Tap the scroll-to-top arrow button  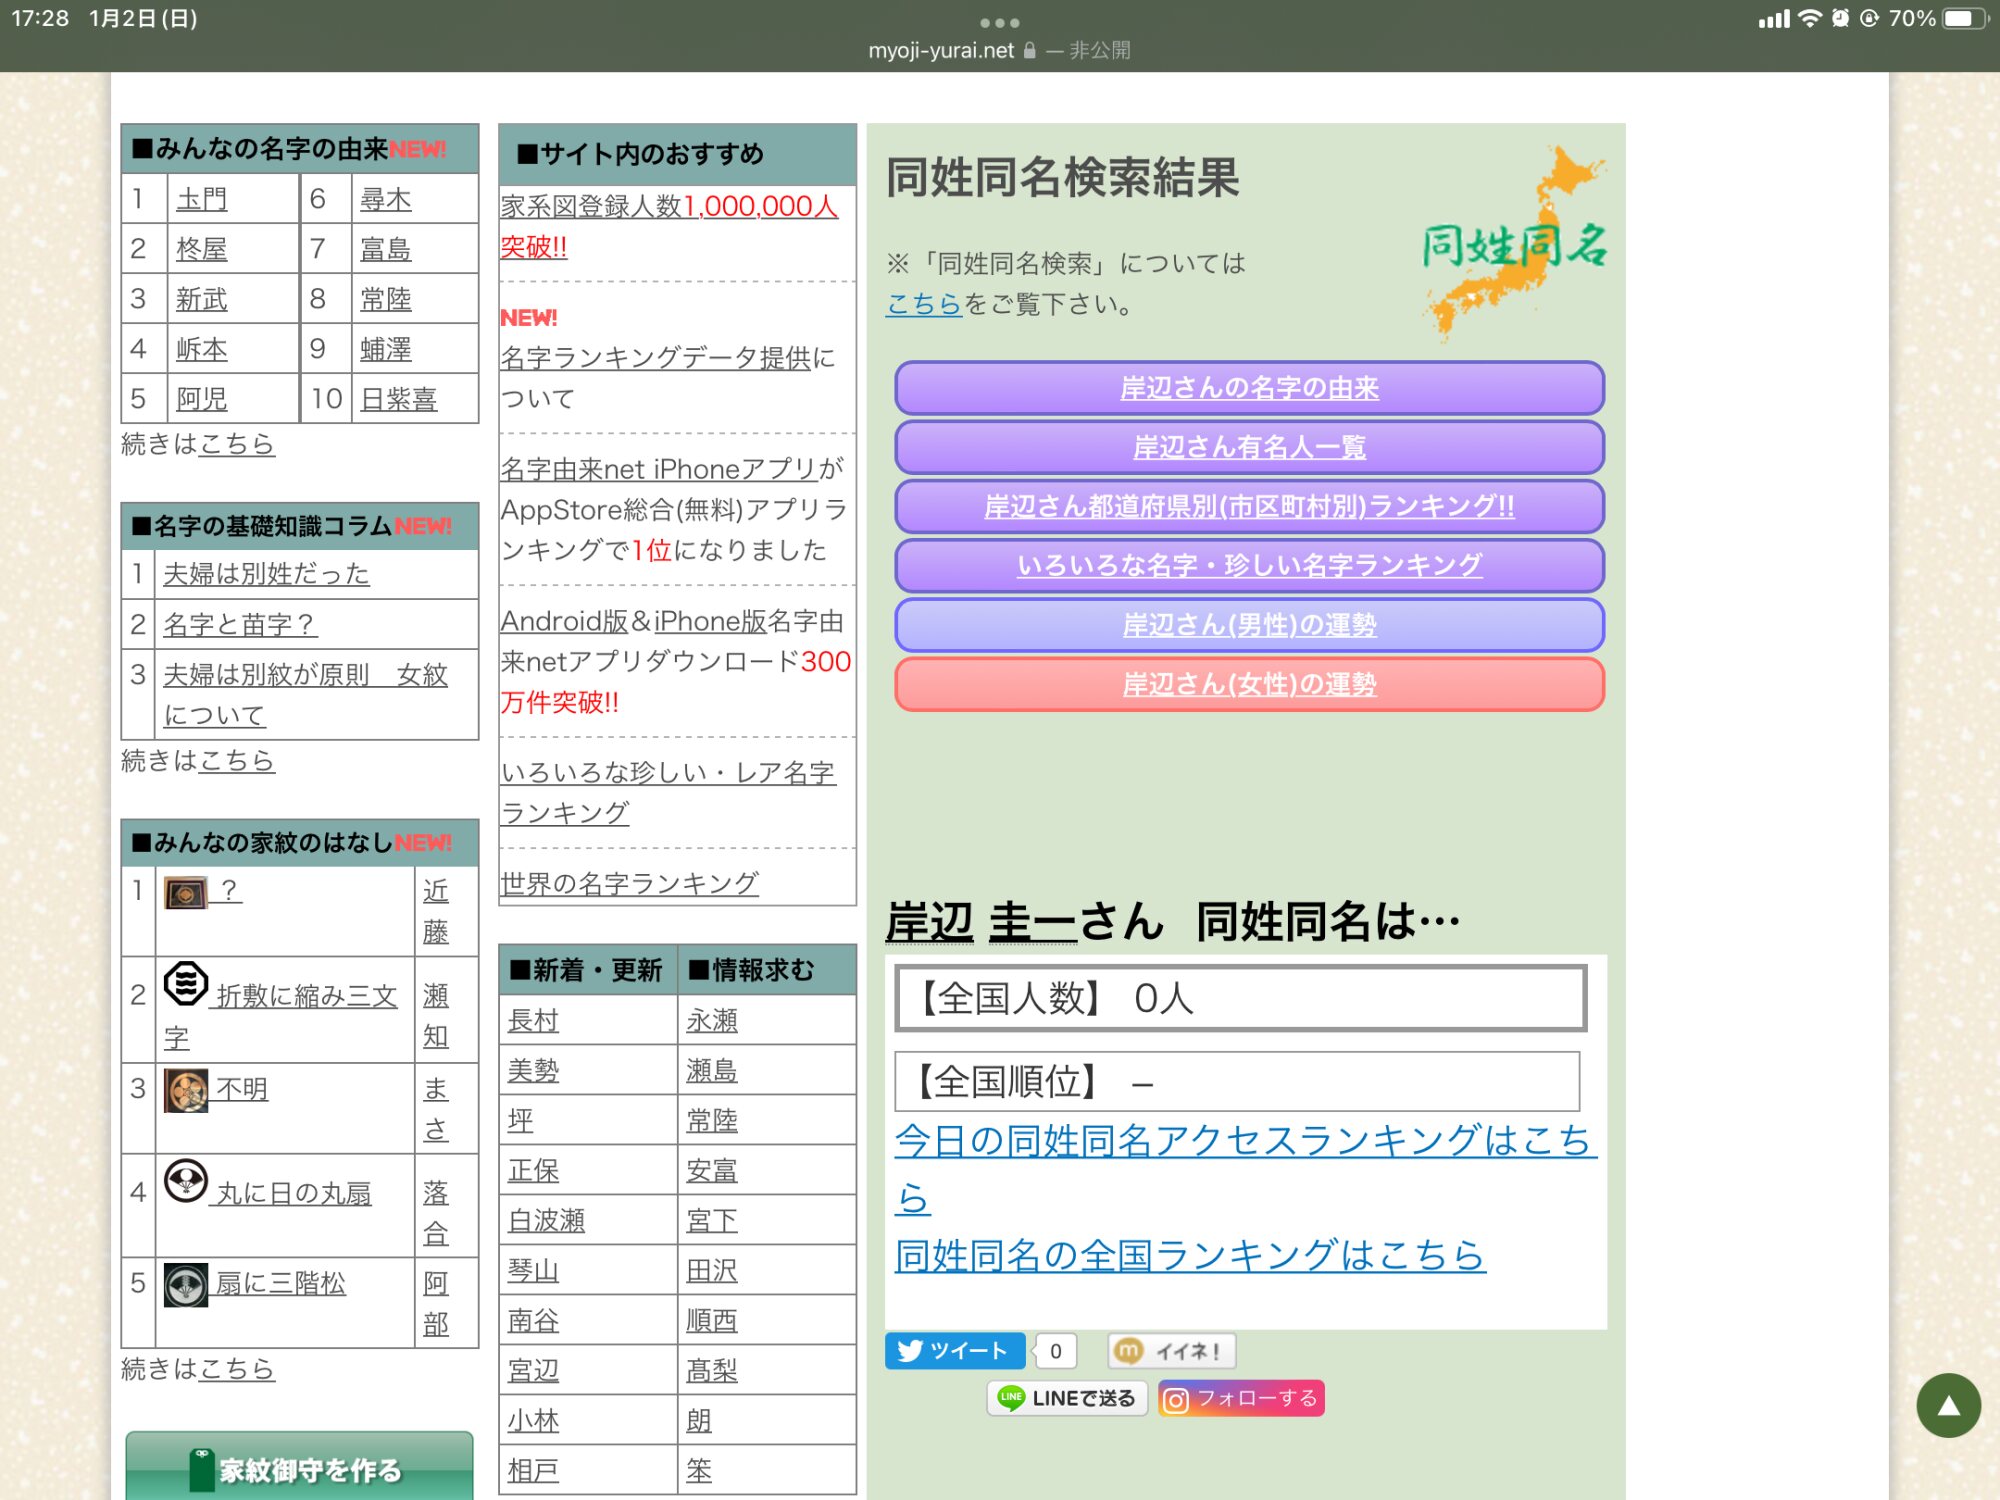click(1947, 1405)
